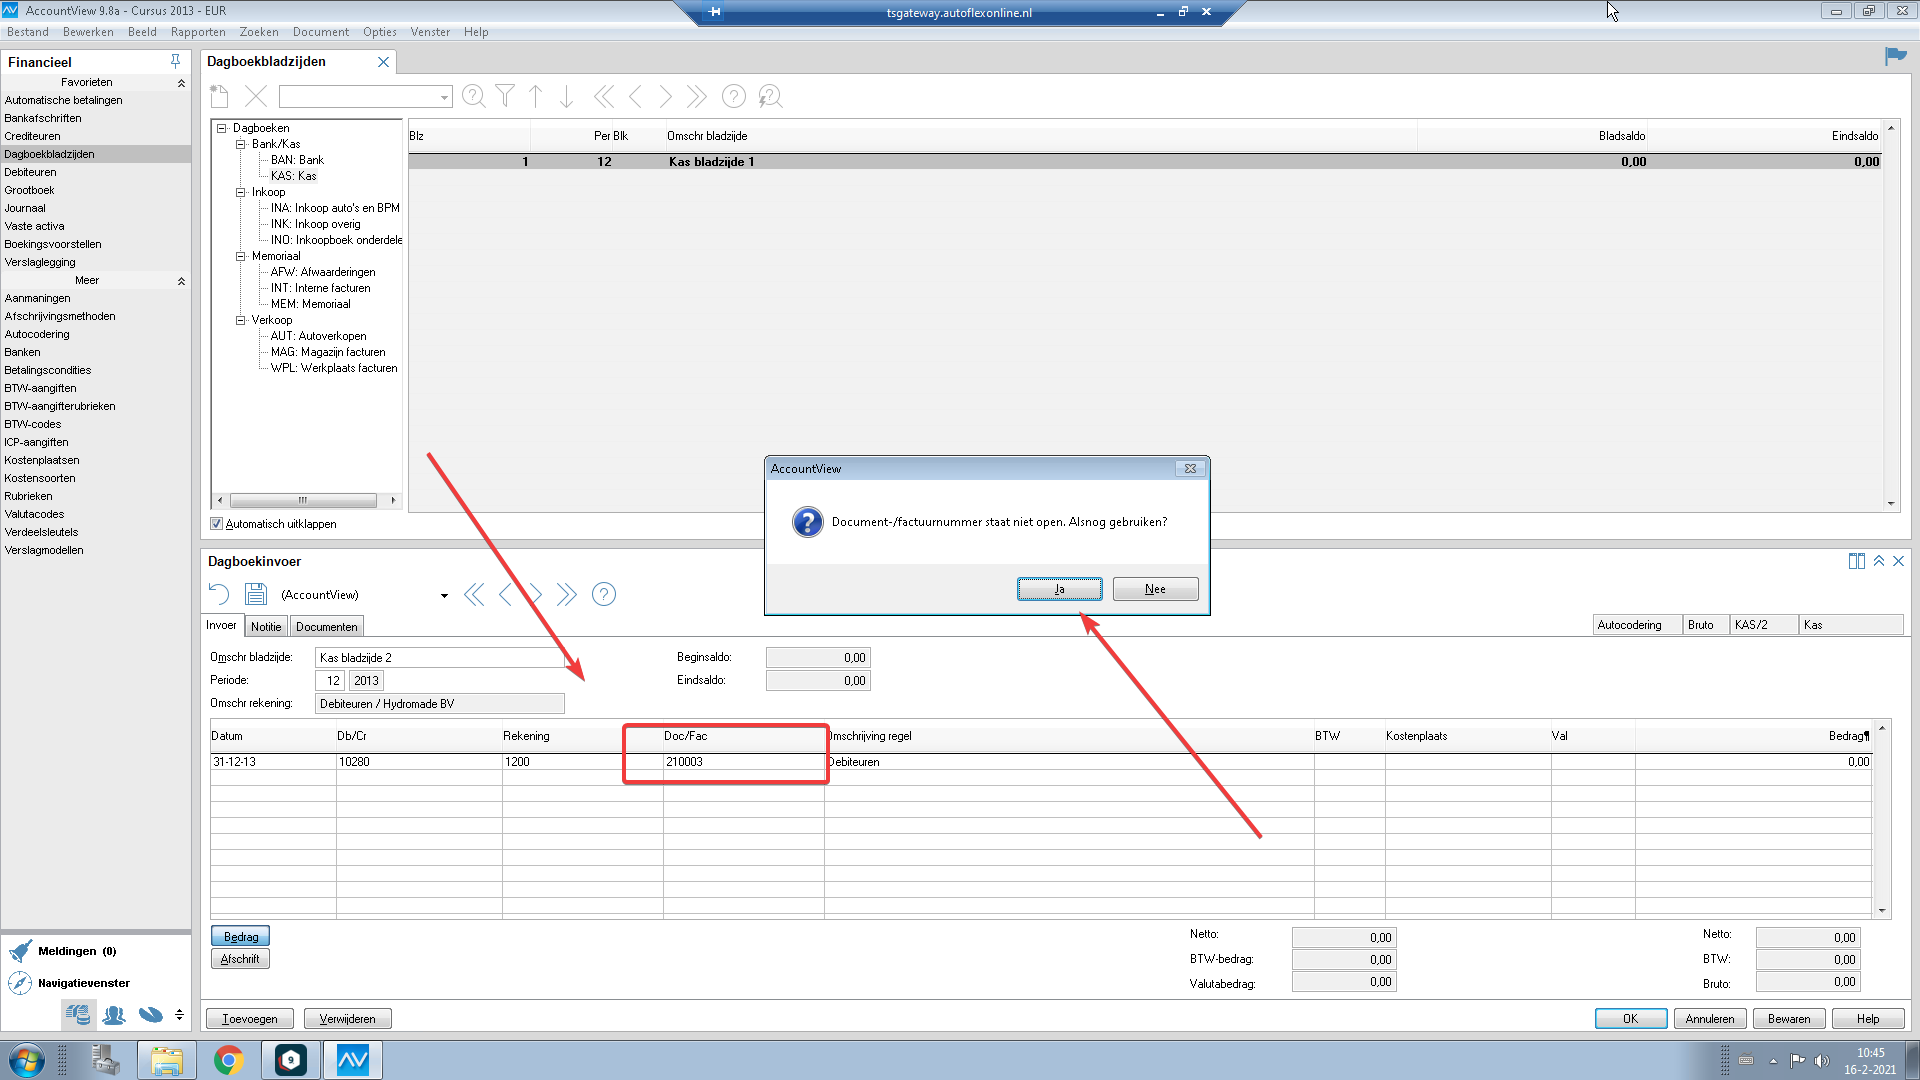Go to first record in Dagboekbladzijden toolbar
The image size is (1920, 1080).
(x=604, y=96)
